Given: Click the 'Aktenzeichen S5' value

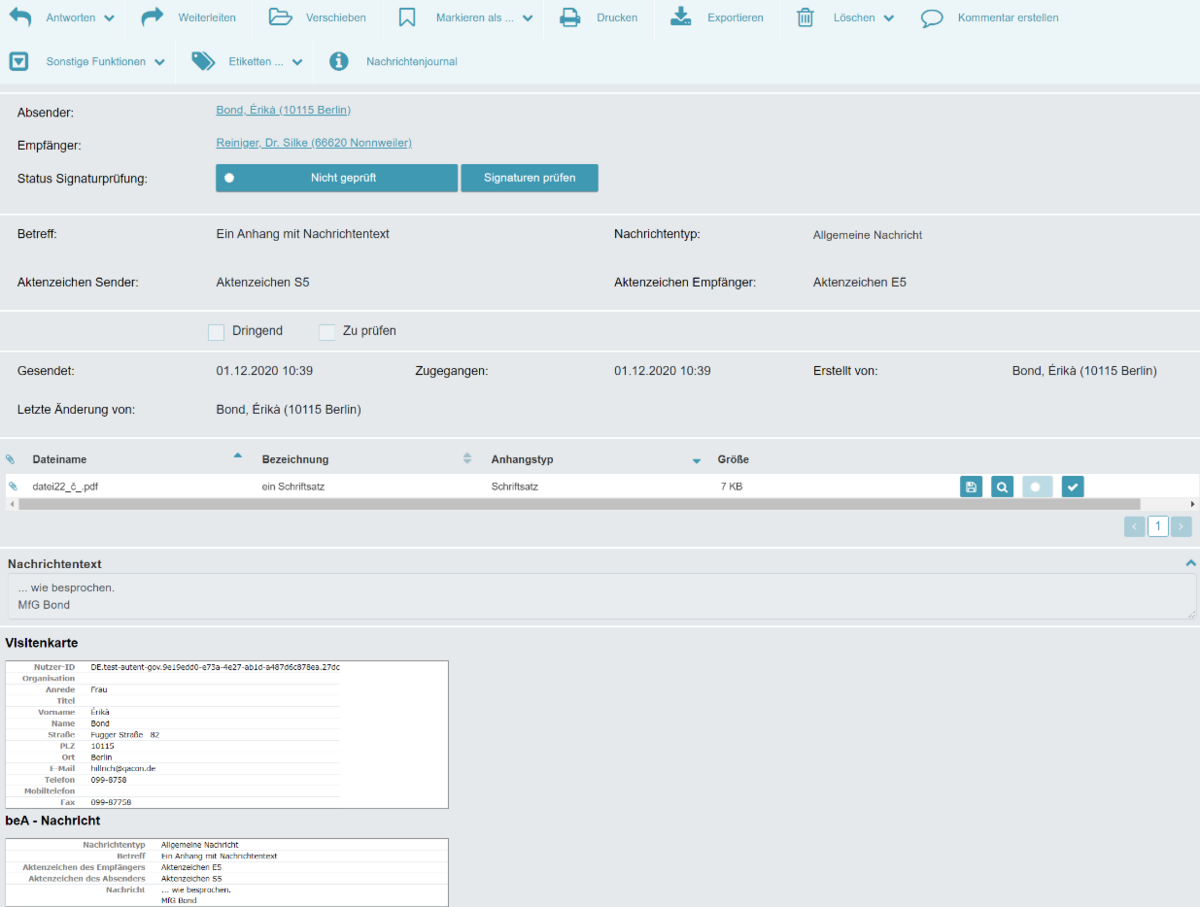Looking at the screenshot, I should (263, 283).
